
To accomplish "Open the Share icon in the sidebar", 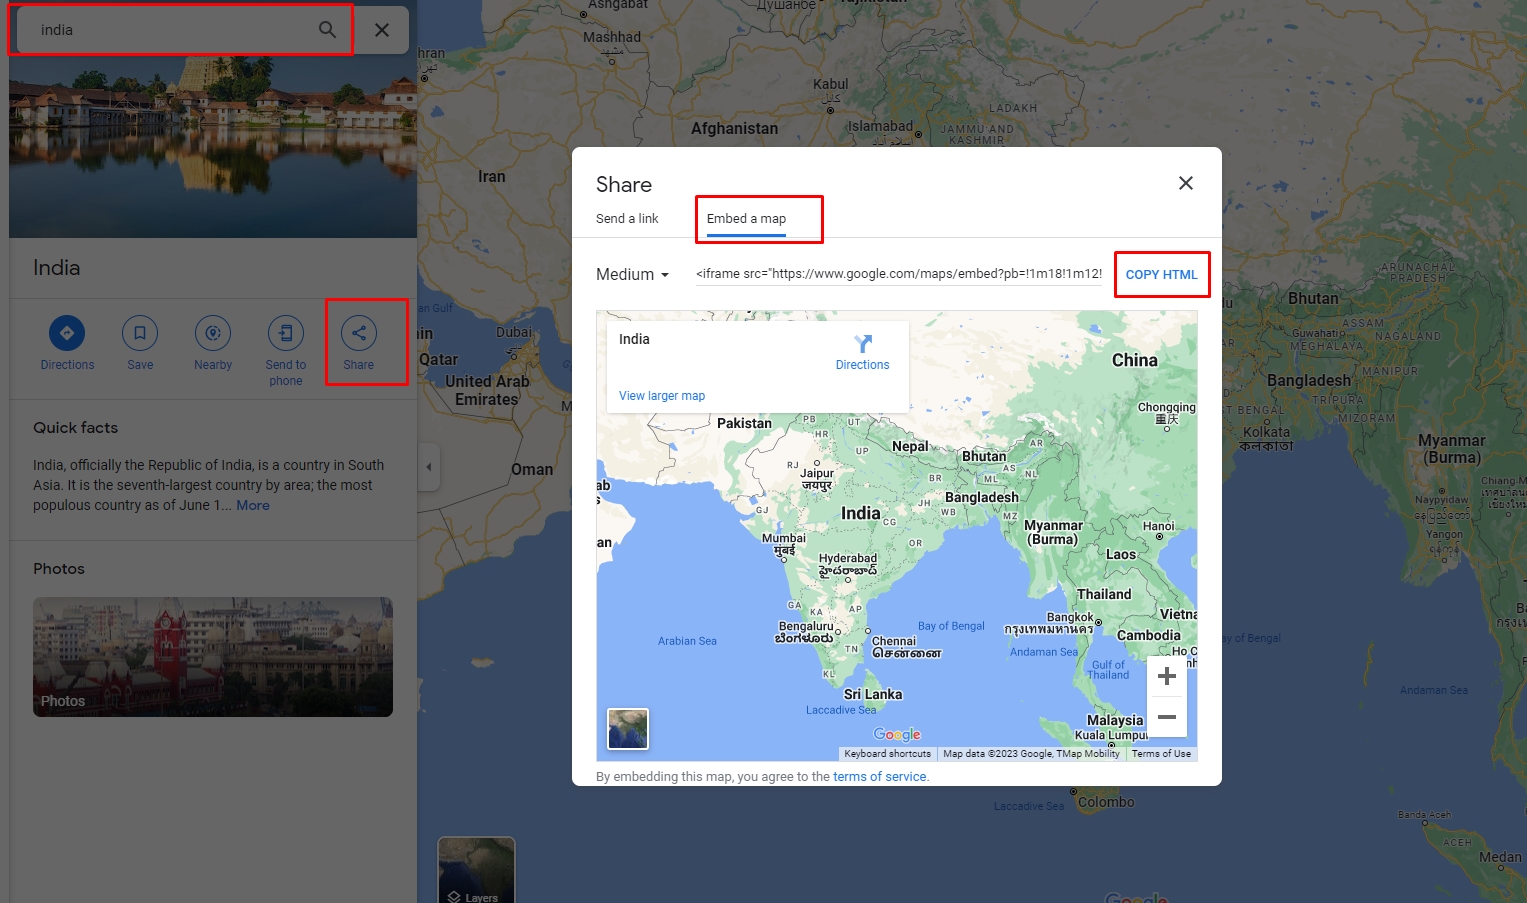I will (x=357, y=333).
